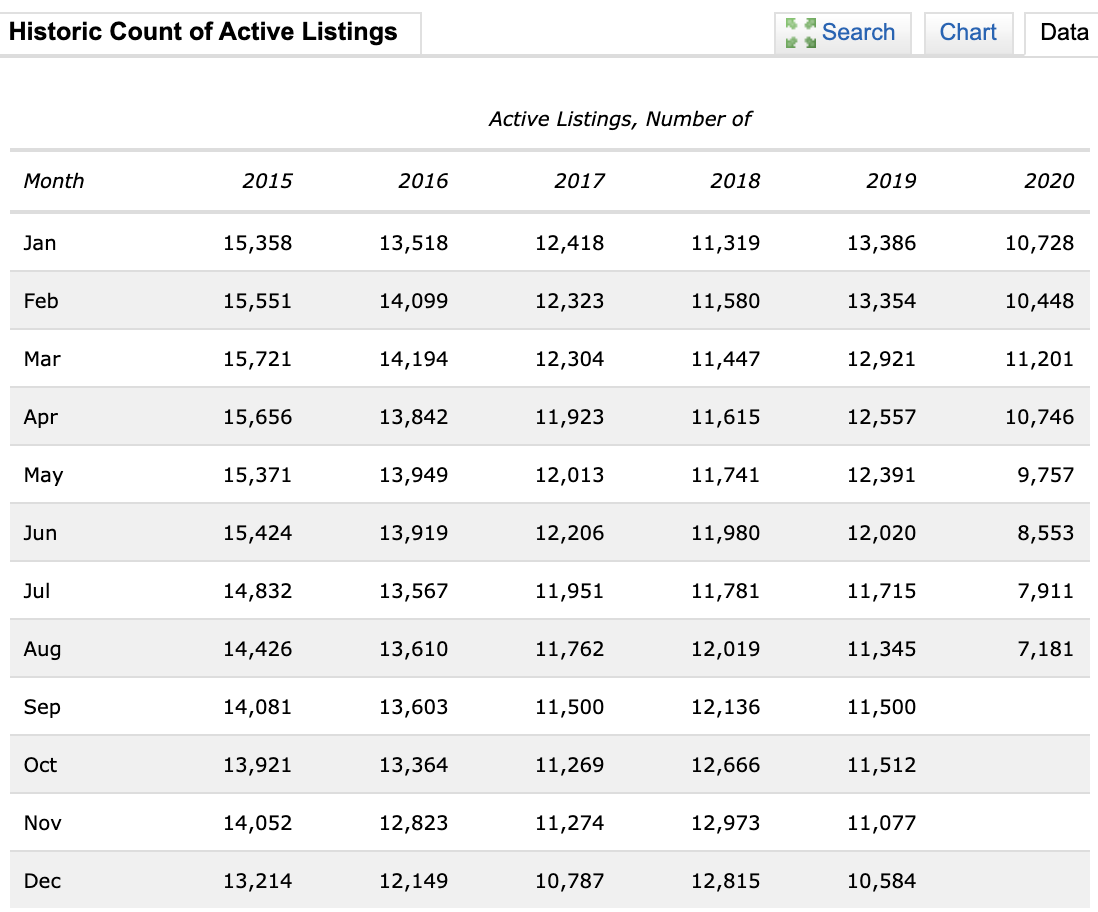This screenshot has height=912, width=1098.
Task: Open the Search tab
Action: [842, 33]
